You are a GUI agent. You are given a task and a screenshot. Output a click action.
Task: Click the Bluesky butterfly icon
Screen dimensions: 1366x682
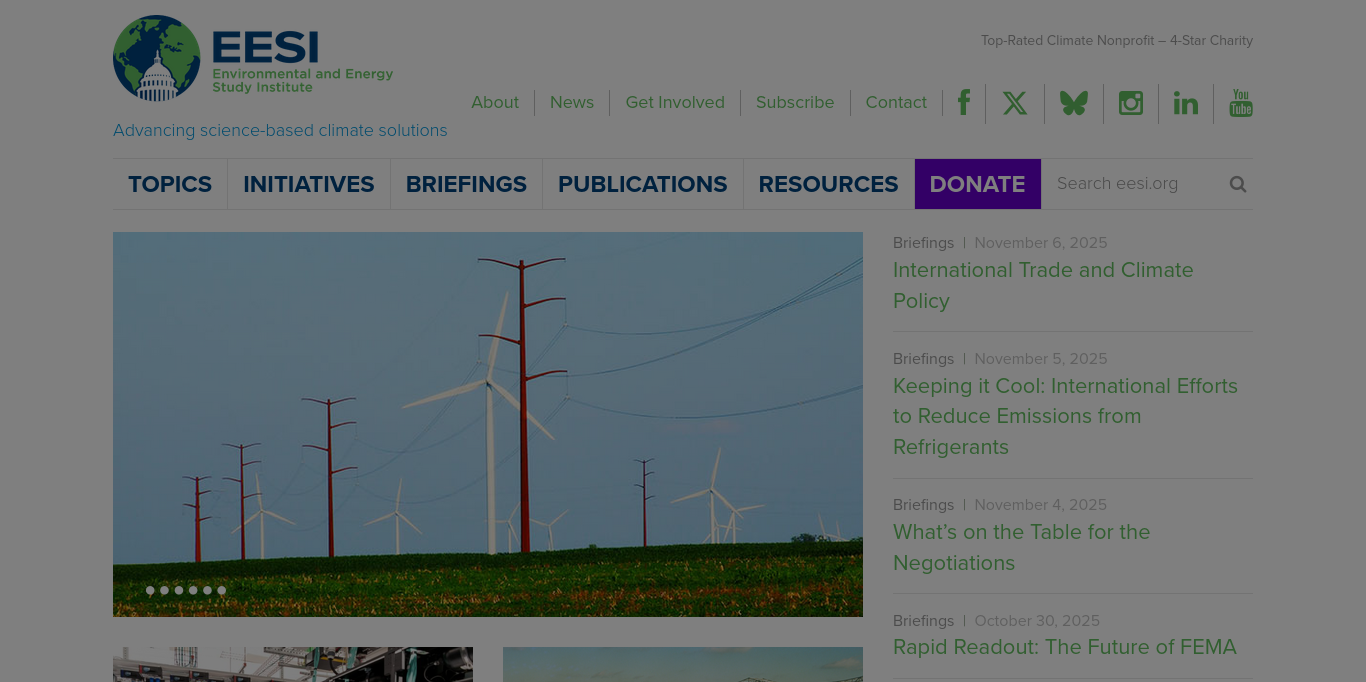[x=1074, y=103]
